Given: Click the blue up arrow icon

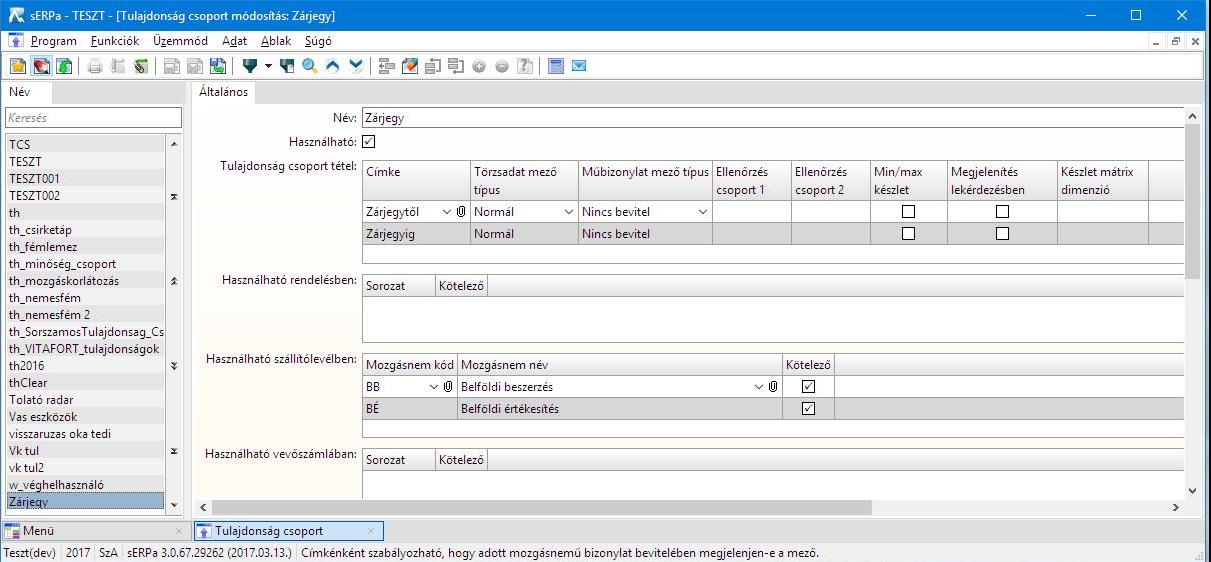Looking at the screenshot, I should coord(333,66).
